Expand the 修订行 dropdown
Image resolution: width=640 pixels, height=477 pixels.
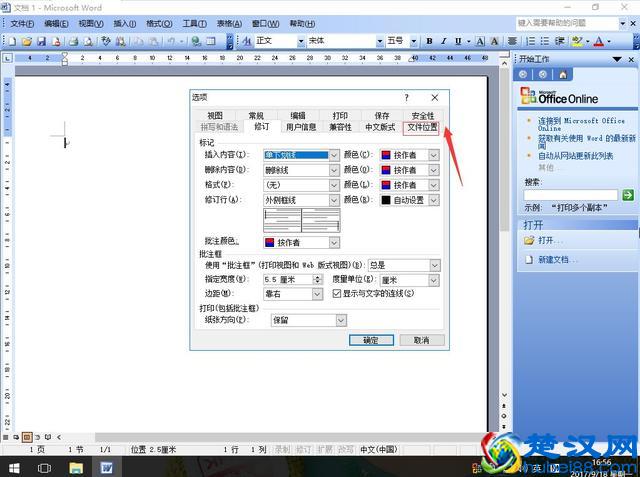(x=334, y=200)
